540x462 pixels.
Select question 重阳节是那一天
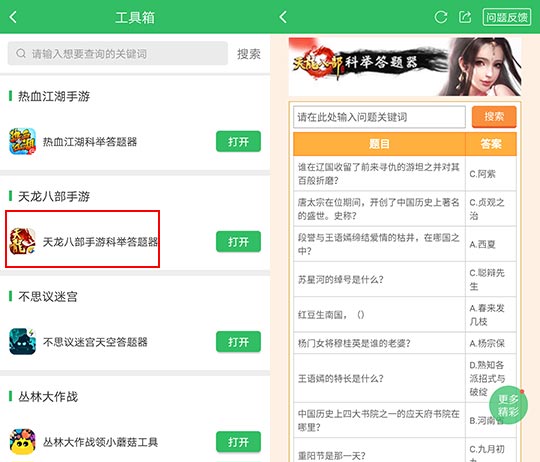click(x=332, y=456)
